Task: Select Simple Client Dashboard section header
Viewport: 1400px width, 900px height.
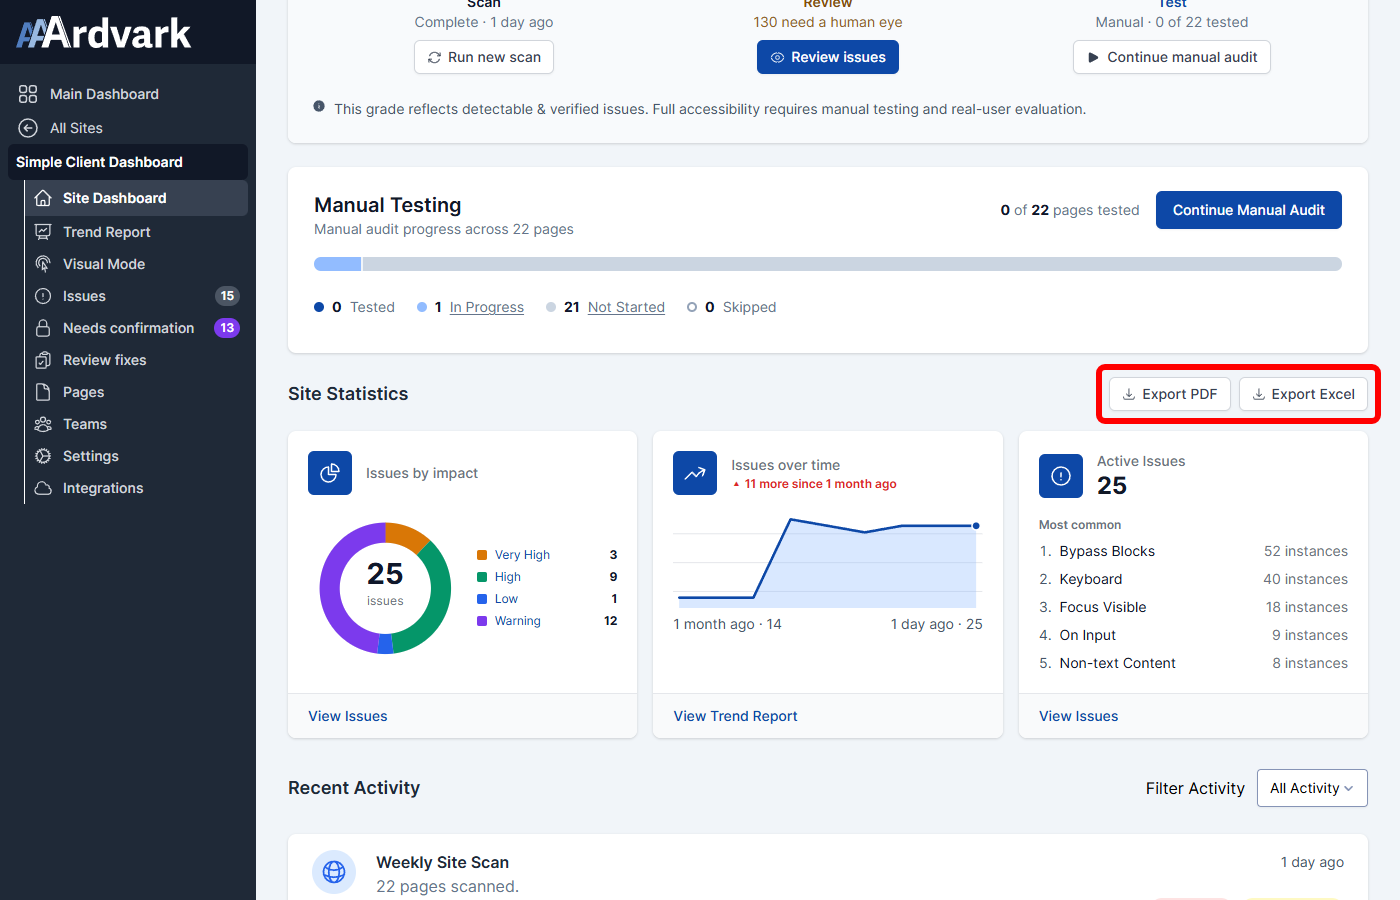Action: [x=128, y=162]
